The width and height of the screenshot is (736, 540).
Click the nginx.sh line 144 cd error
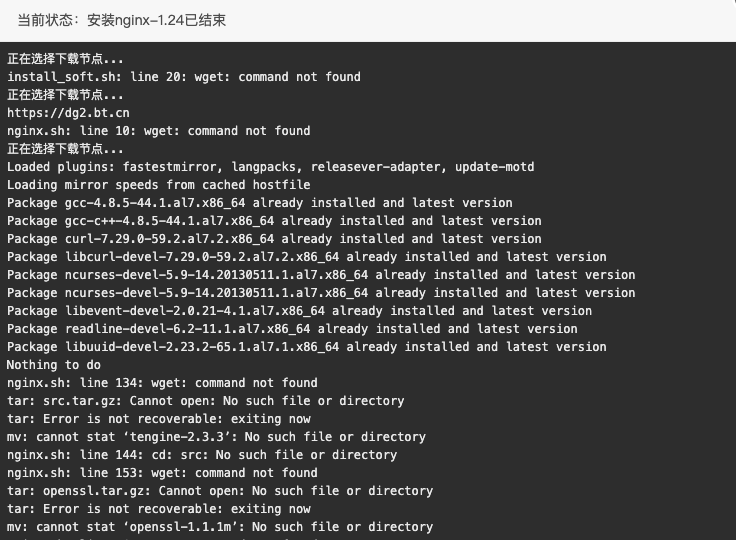pos(202,455)
